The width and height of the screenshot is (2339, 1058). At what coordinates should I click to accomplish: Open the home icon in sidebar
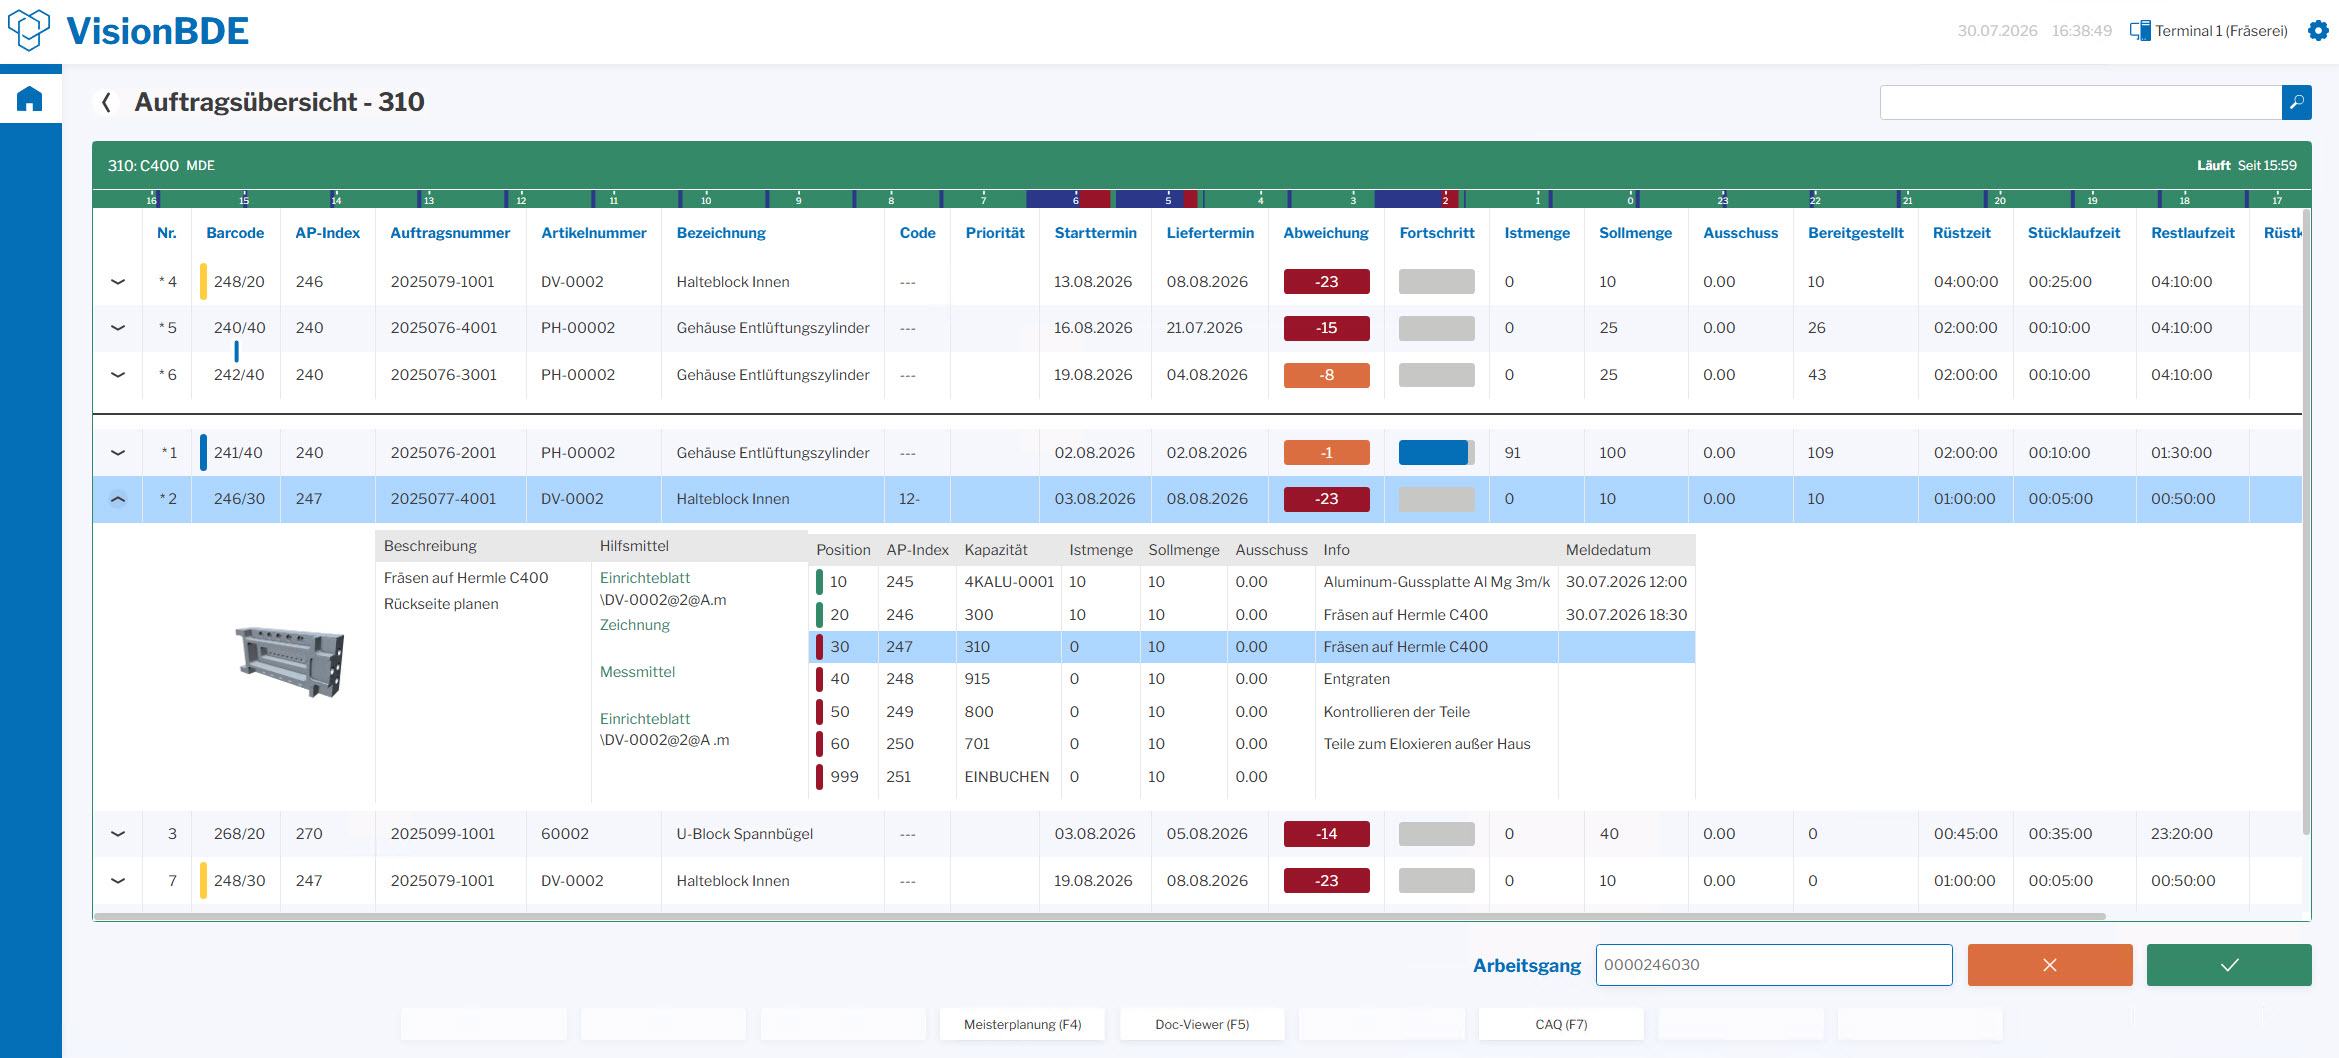[x=30, y=99]
